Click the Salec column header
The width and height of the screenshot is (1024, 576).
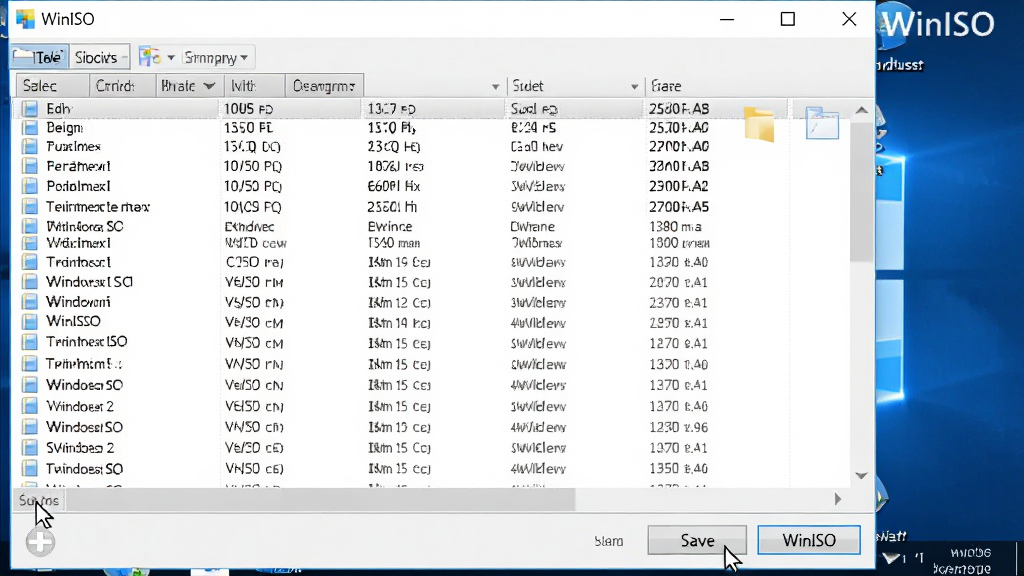point(52,86)
